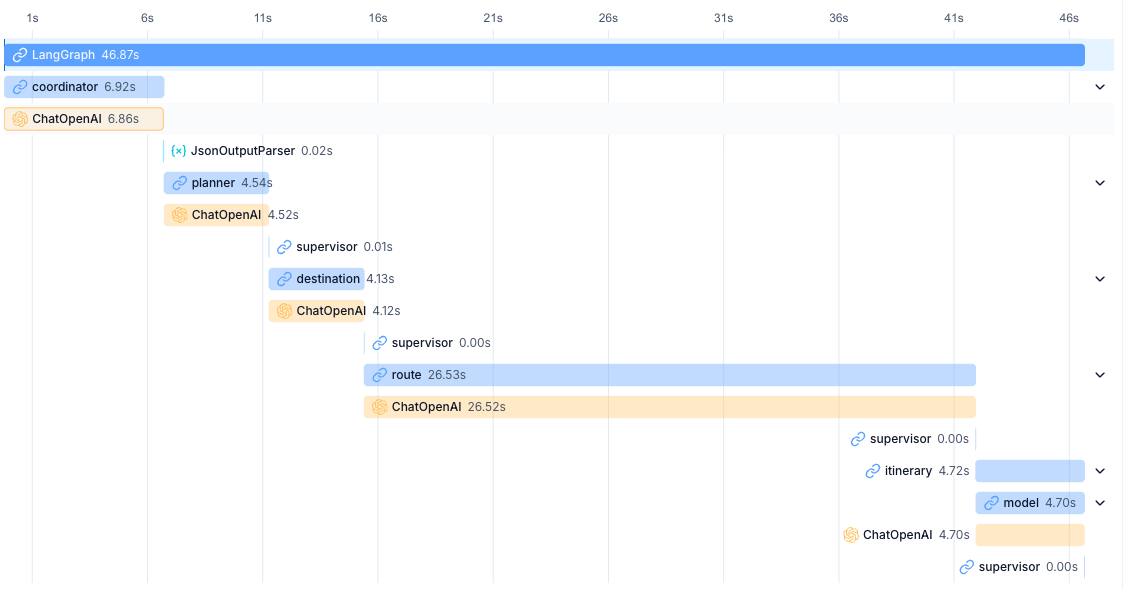Select the 31s label on the timeline header
The width and height of the screenshot is (1124, 590).
[723, 18]
